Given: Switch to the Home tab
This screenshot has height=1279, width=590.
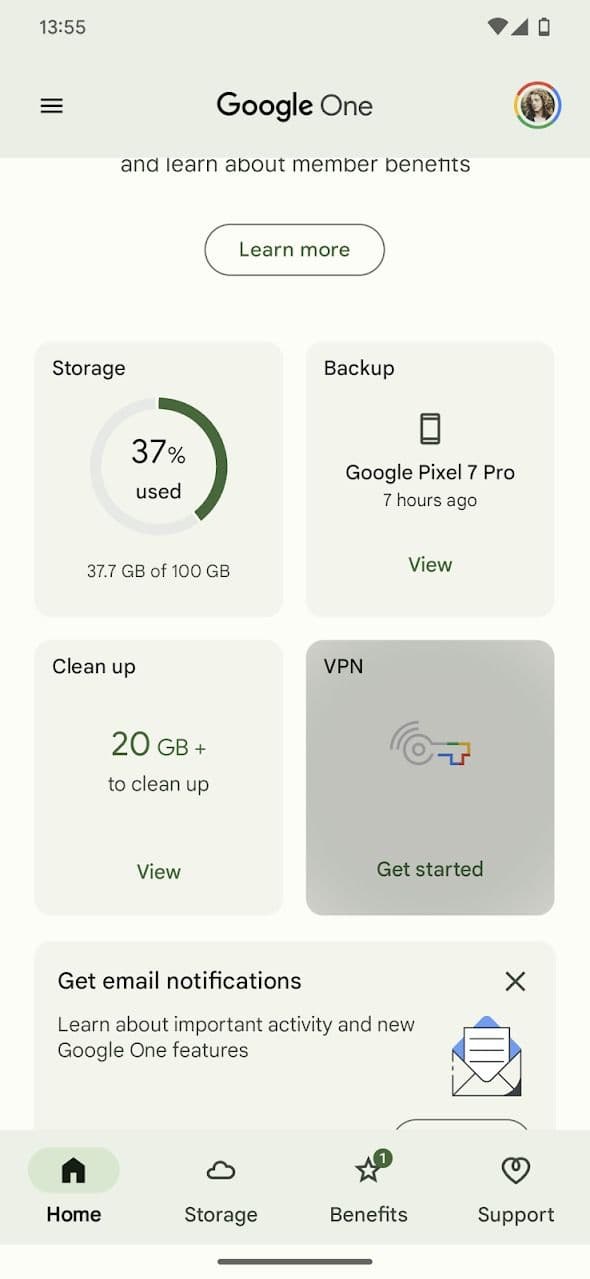Looking at the screenshot, I should (x=73, y=1189).
